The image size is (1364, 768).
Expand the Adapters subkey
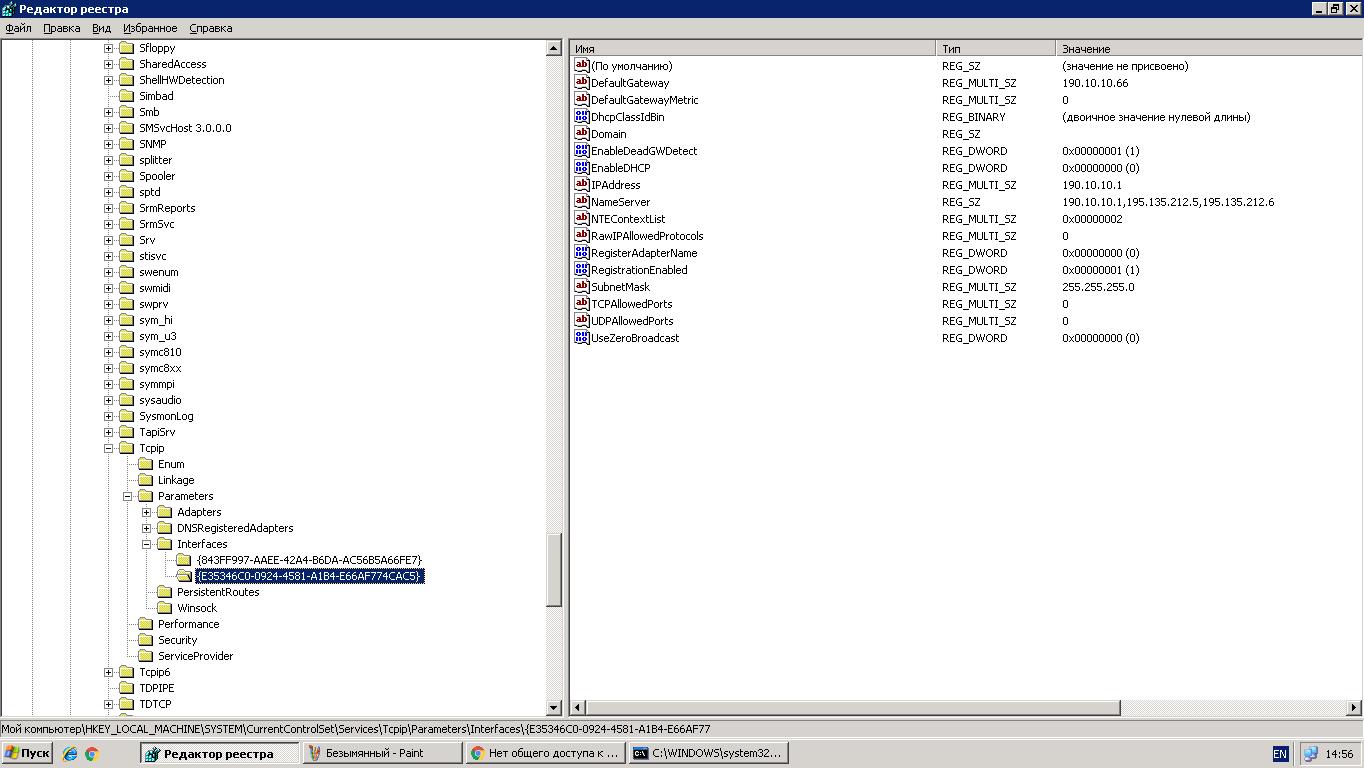pyautogui.click(x=146, y=512)
